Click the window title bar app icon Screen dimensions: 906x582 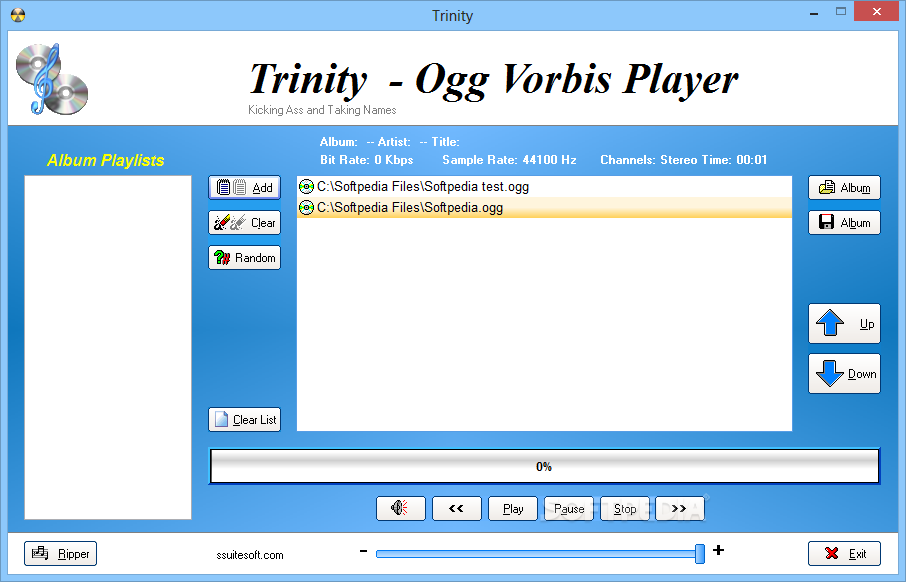click(x=18, y=15)
